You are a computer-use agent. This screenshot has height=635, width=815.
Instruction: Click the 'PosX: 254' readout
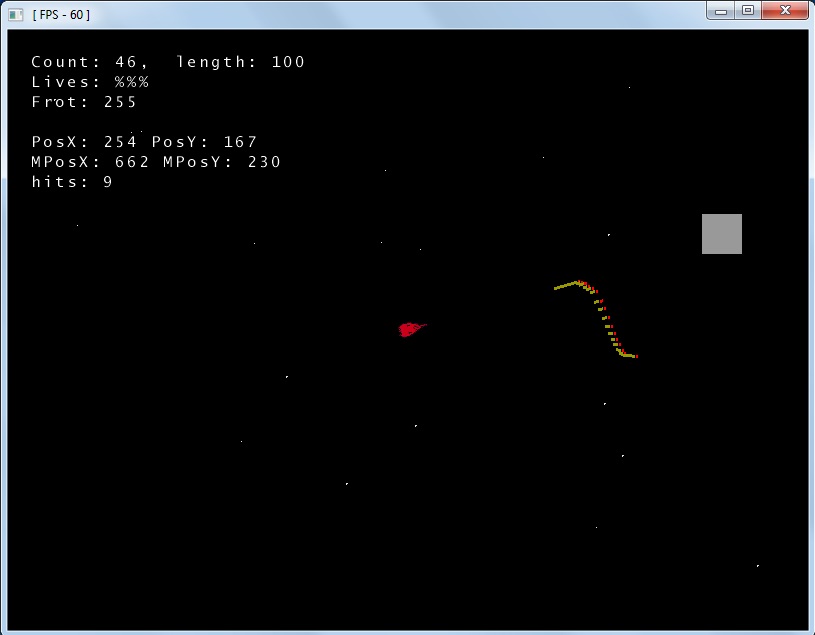click(x=84, y=142)
